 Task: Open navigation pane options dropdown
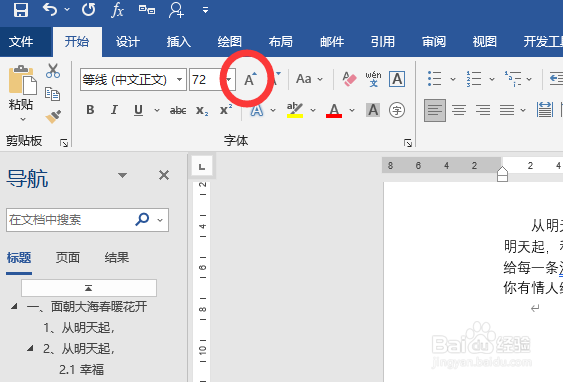click(x=122, y=175)
